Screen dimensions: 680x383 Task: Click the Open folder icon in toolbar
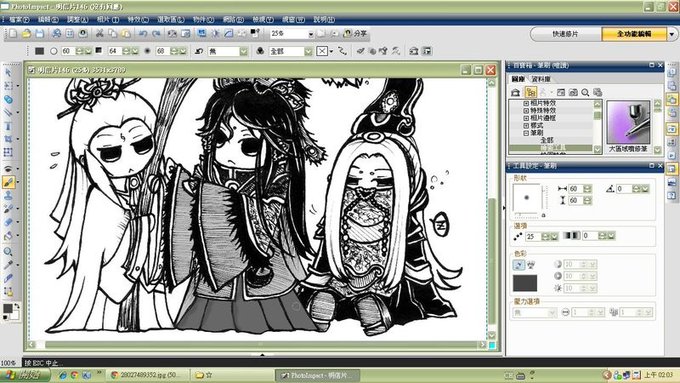pyautogui.click(x=26, y=33)
